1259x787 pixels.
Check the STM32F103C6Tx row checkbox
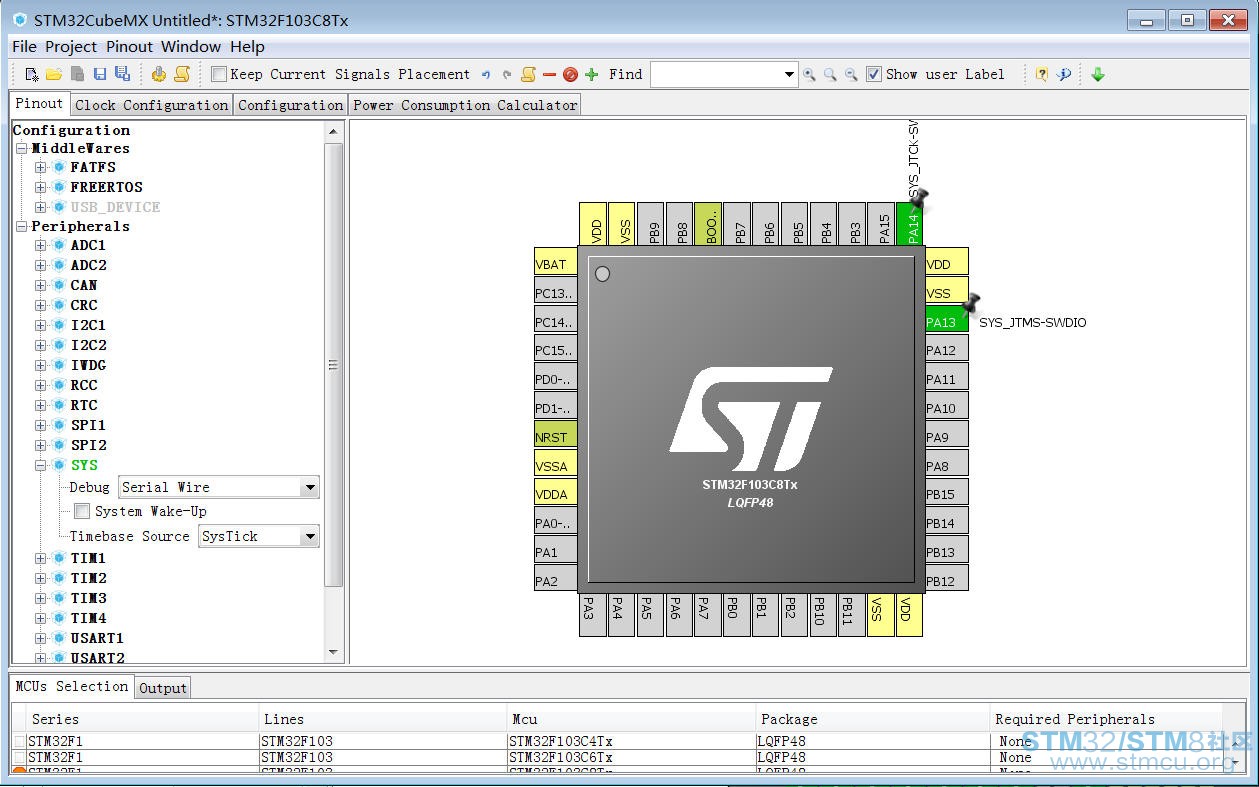[20, 757]
